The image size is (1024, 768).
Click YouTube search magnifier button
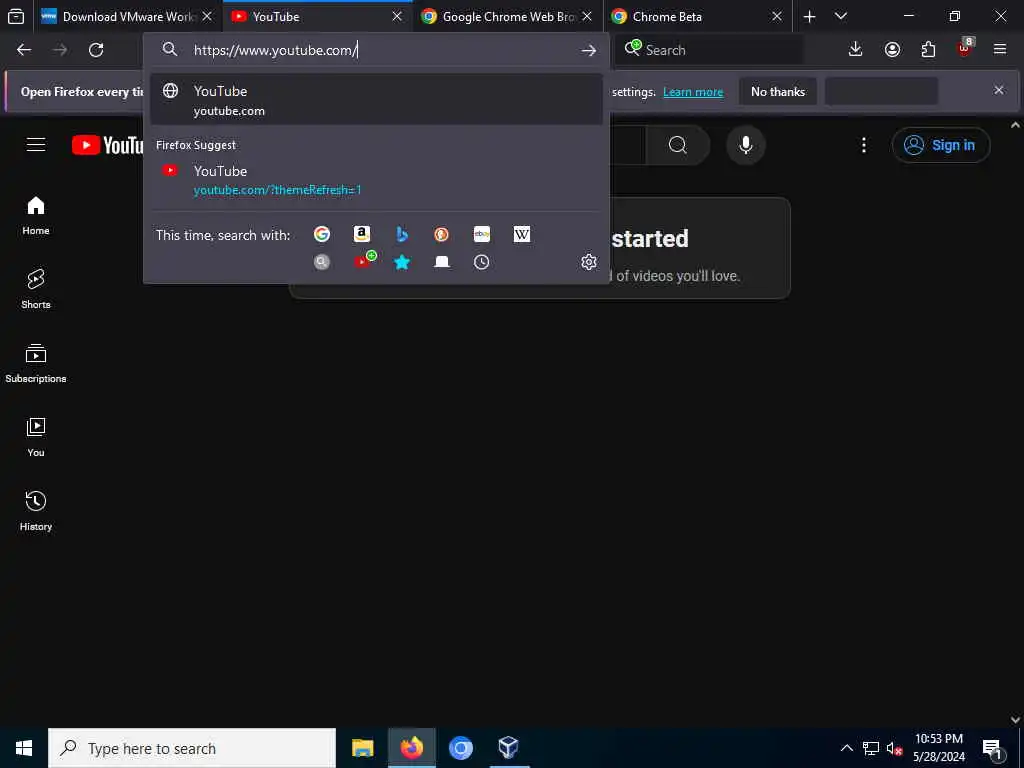(678, 144)
